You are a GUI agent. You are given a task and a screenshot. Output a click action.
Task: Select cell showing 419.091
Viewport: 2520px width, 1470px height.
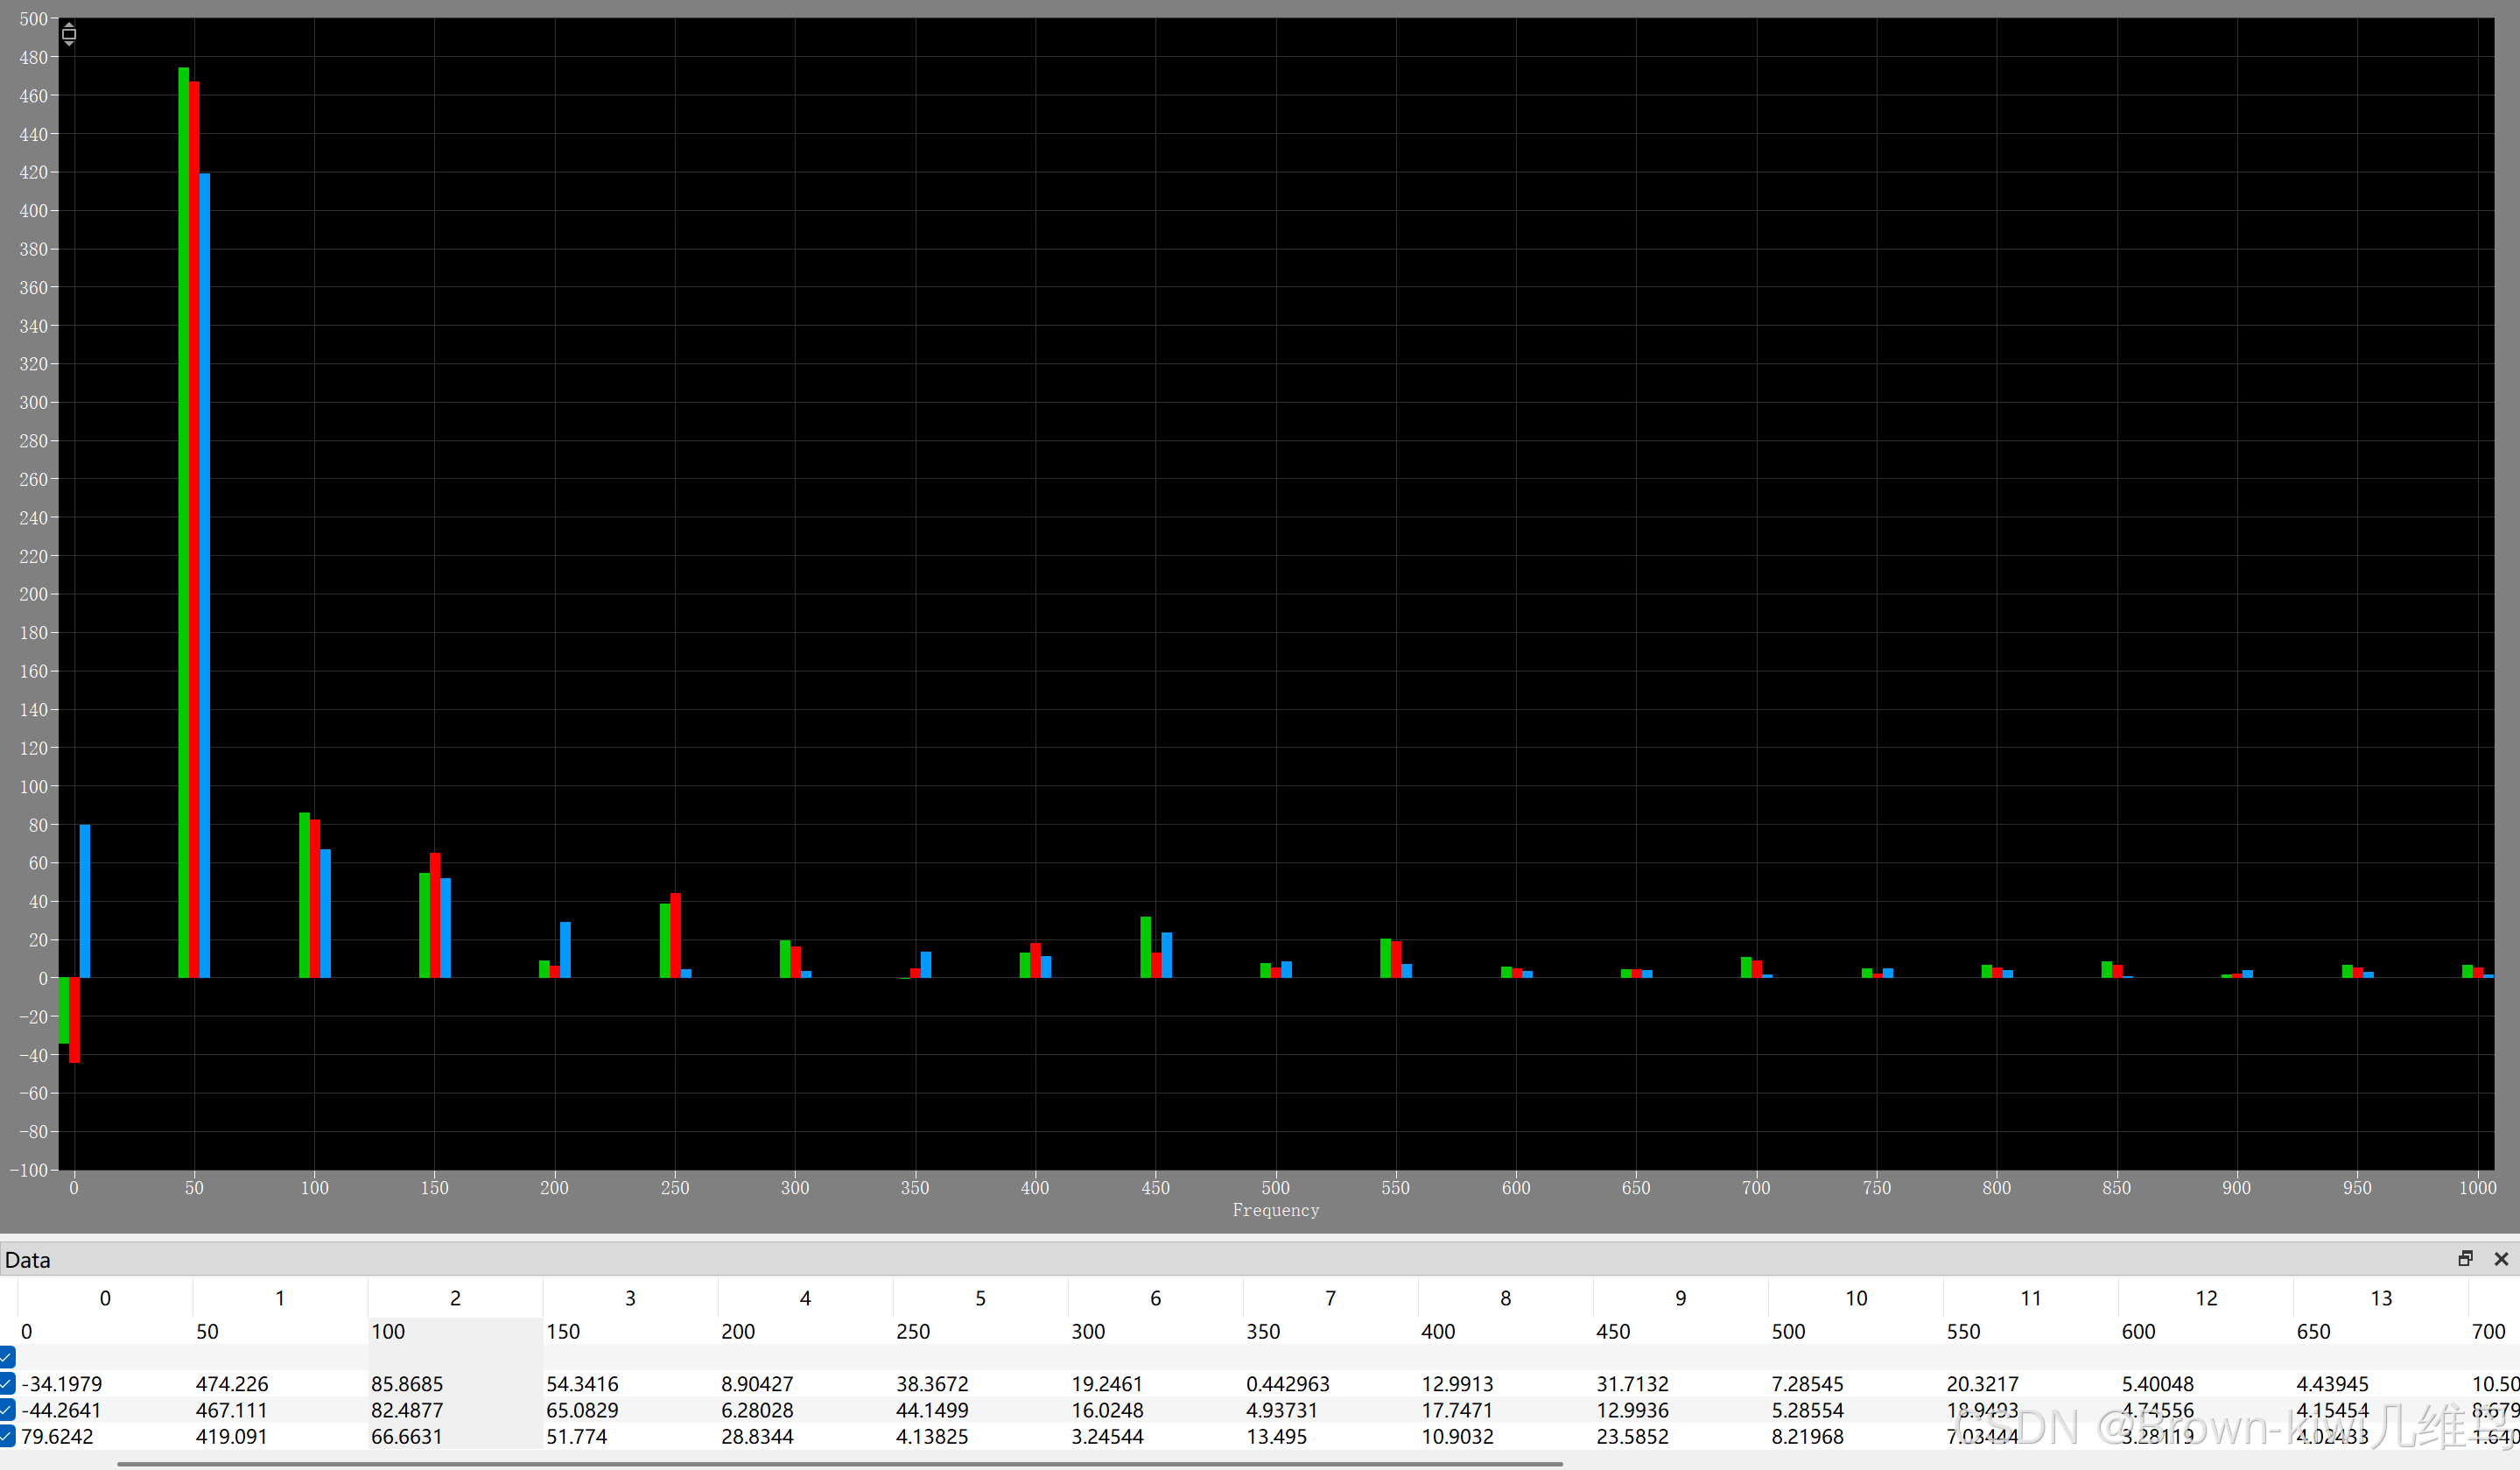(232, 1436)
